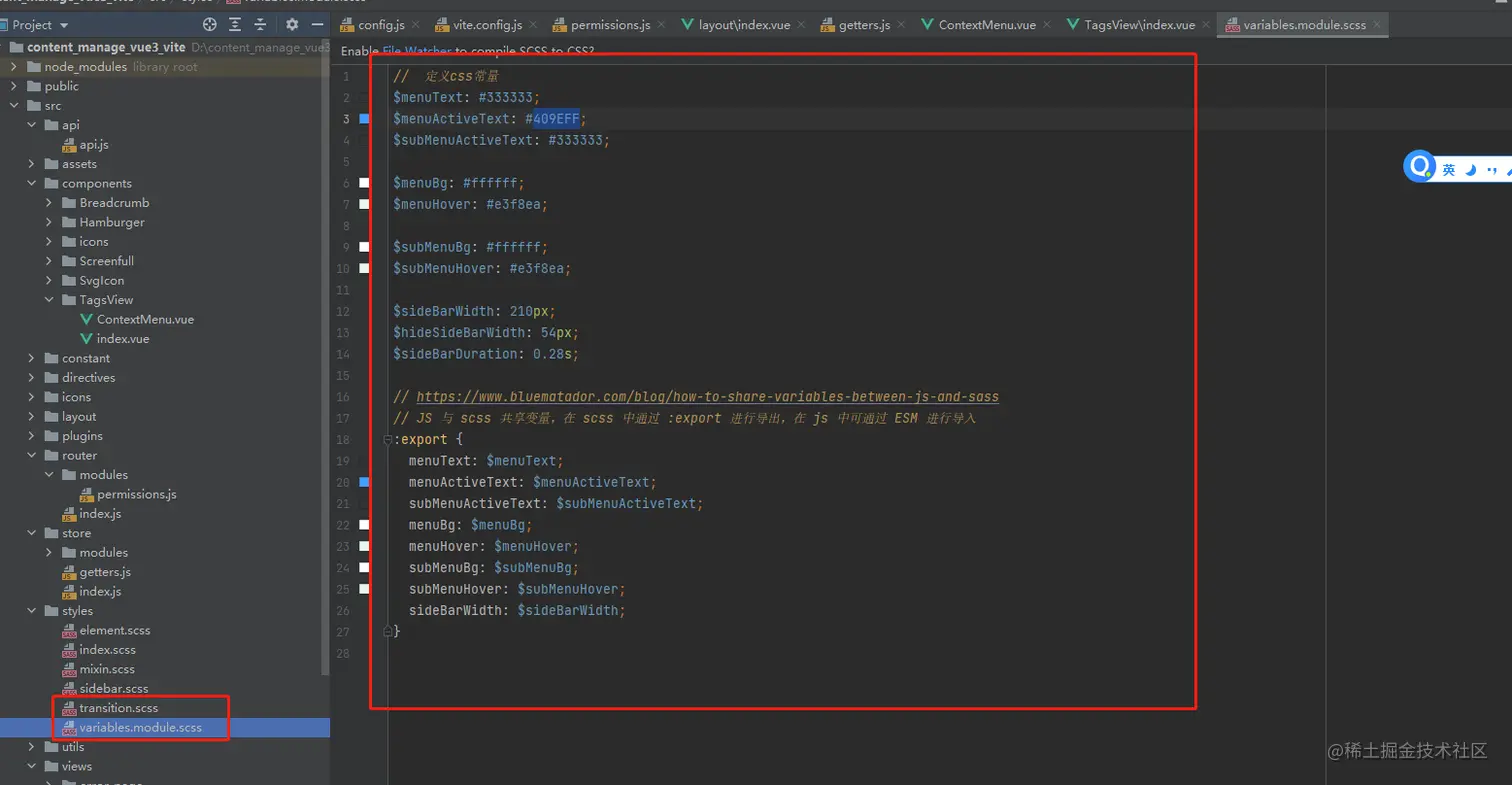Click the $menuBg color swatch on line 6

[x=365, y=183]
